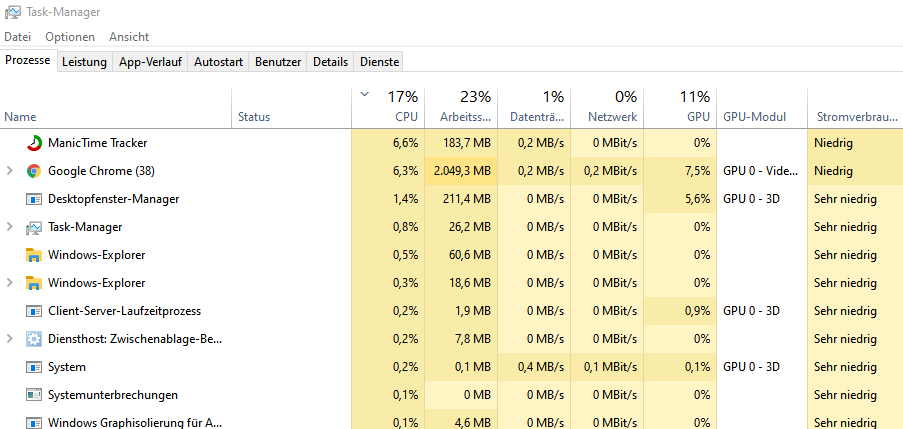Open the Ansicht menu
Screen dimensions: 903x429
pyautogui.click(x=129, y=37)
